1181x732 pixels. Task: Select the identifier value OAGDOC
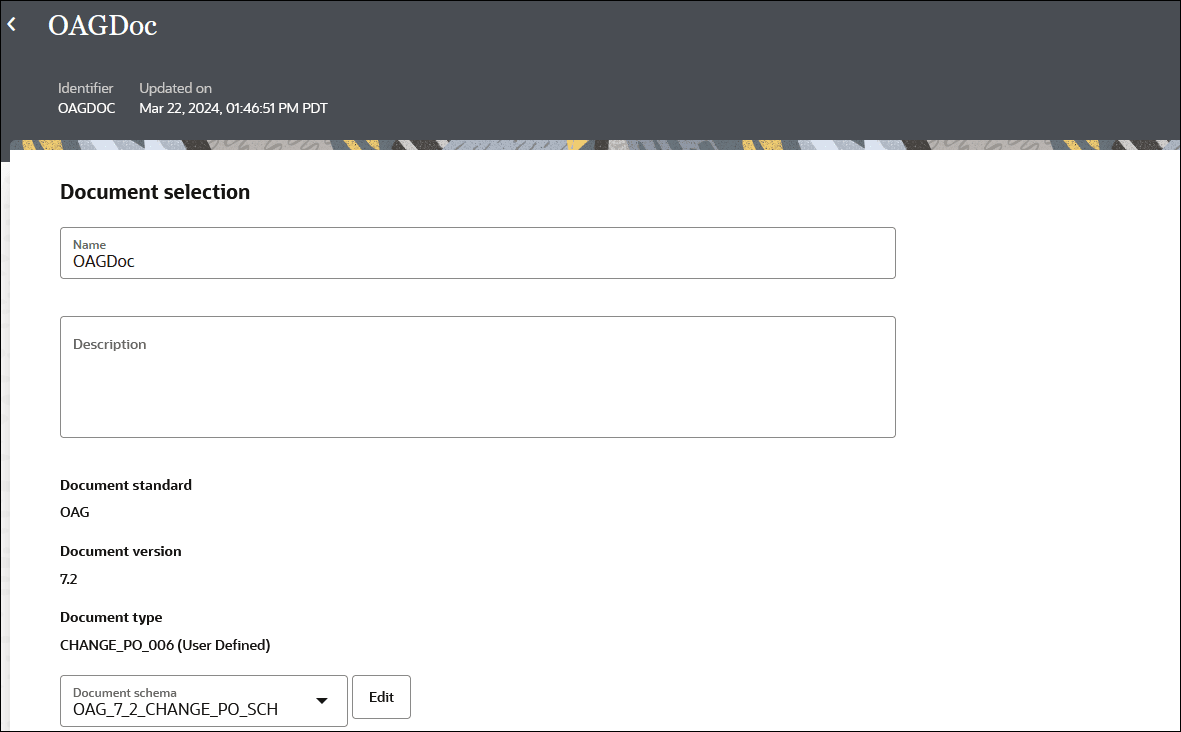point(87,108)
